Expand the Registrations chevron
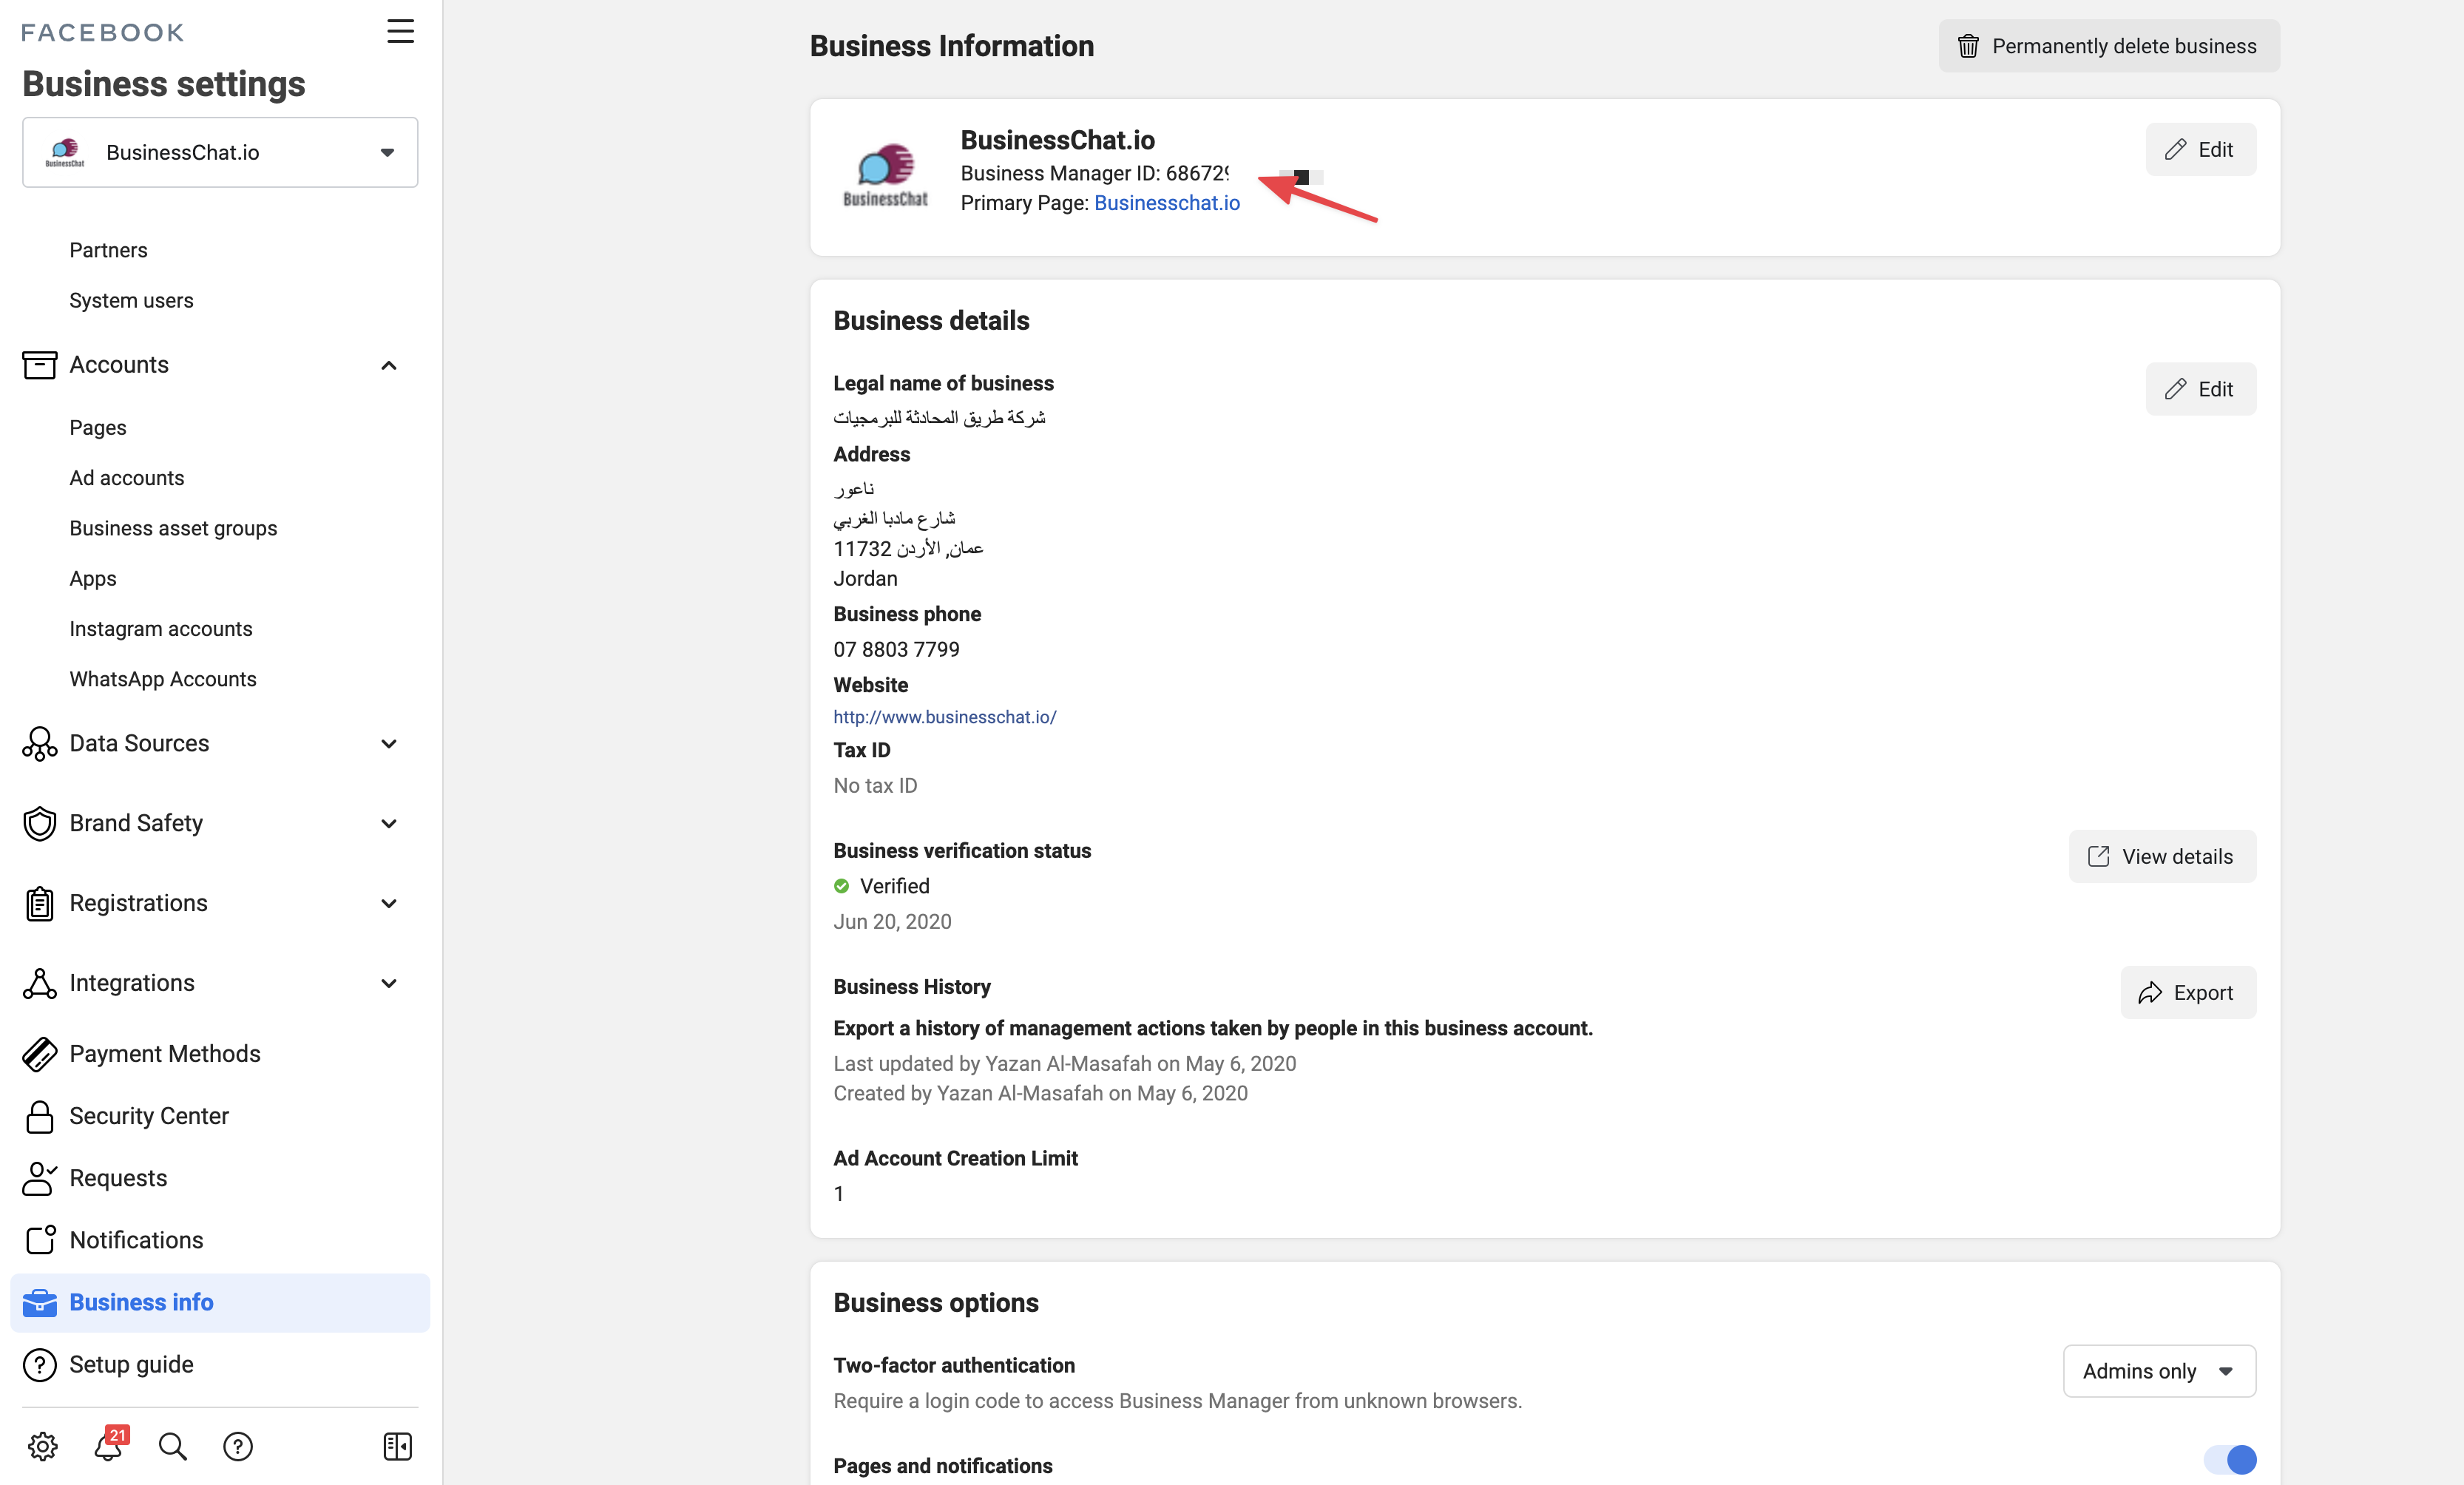Screen dimensions: 2464x1485 pos(389,903)
